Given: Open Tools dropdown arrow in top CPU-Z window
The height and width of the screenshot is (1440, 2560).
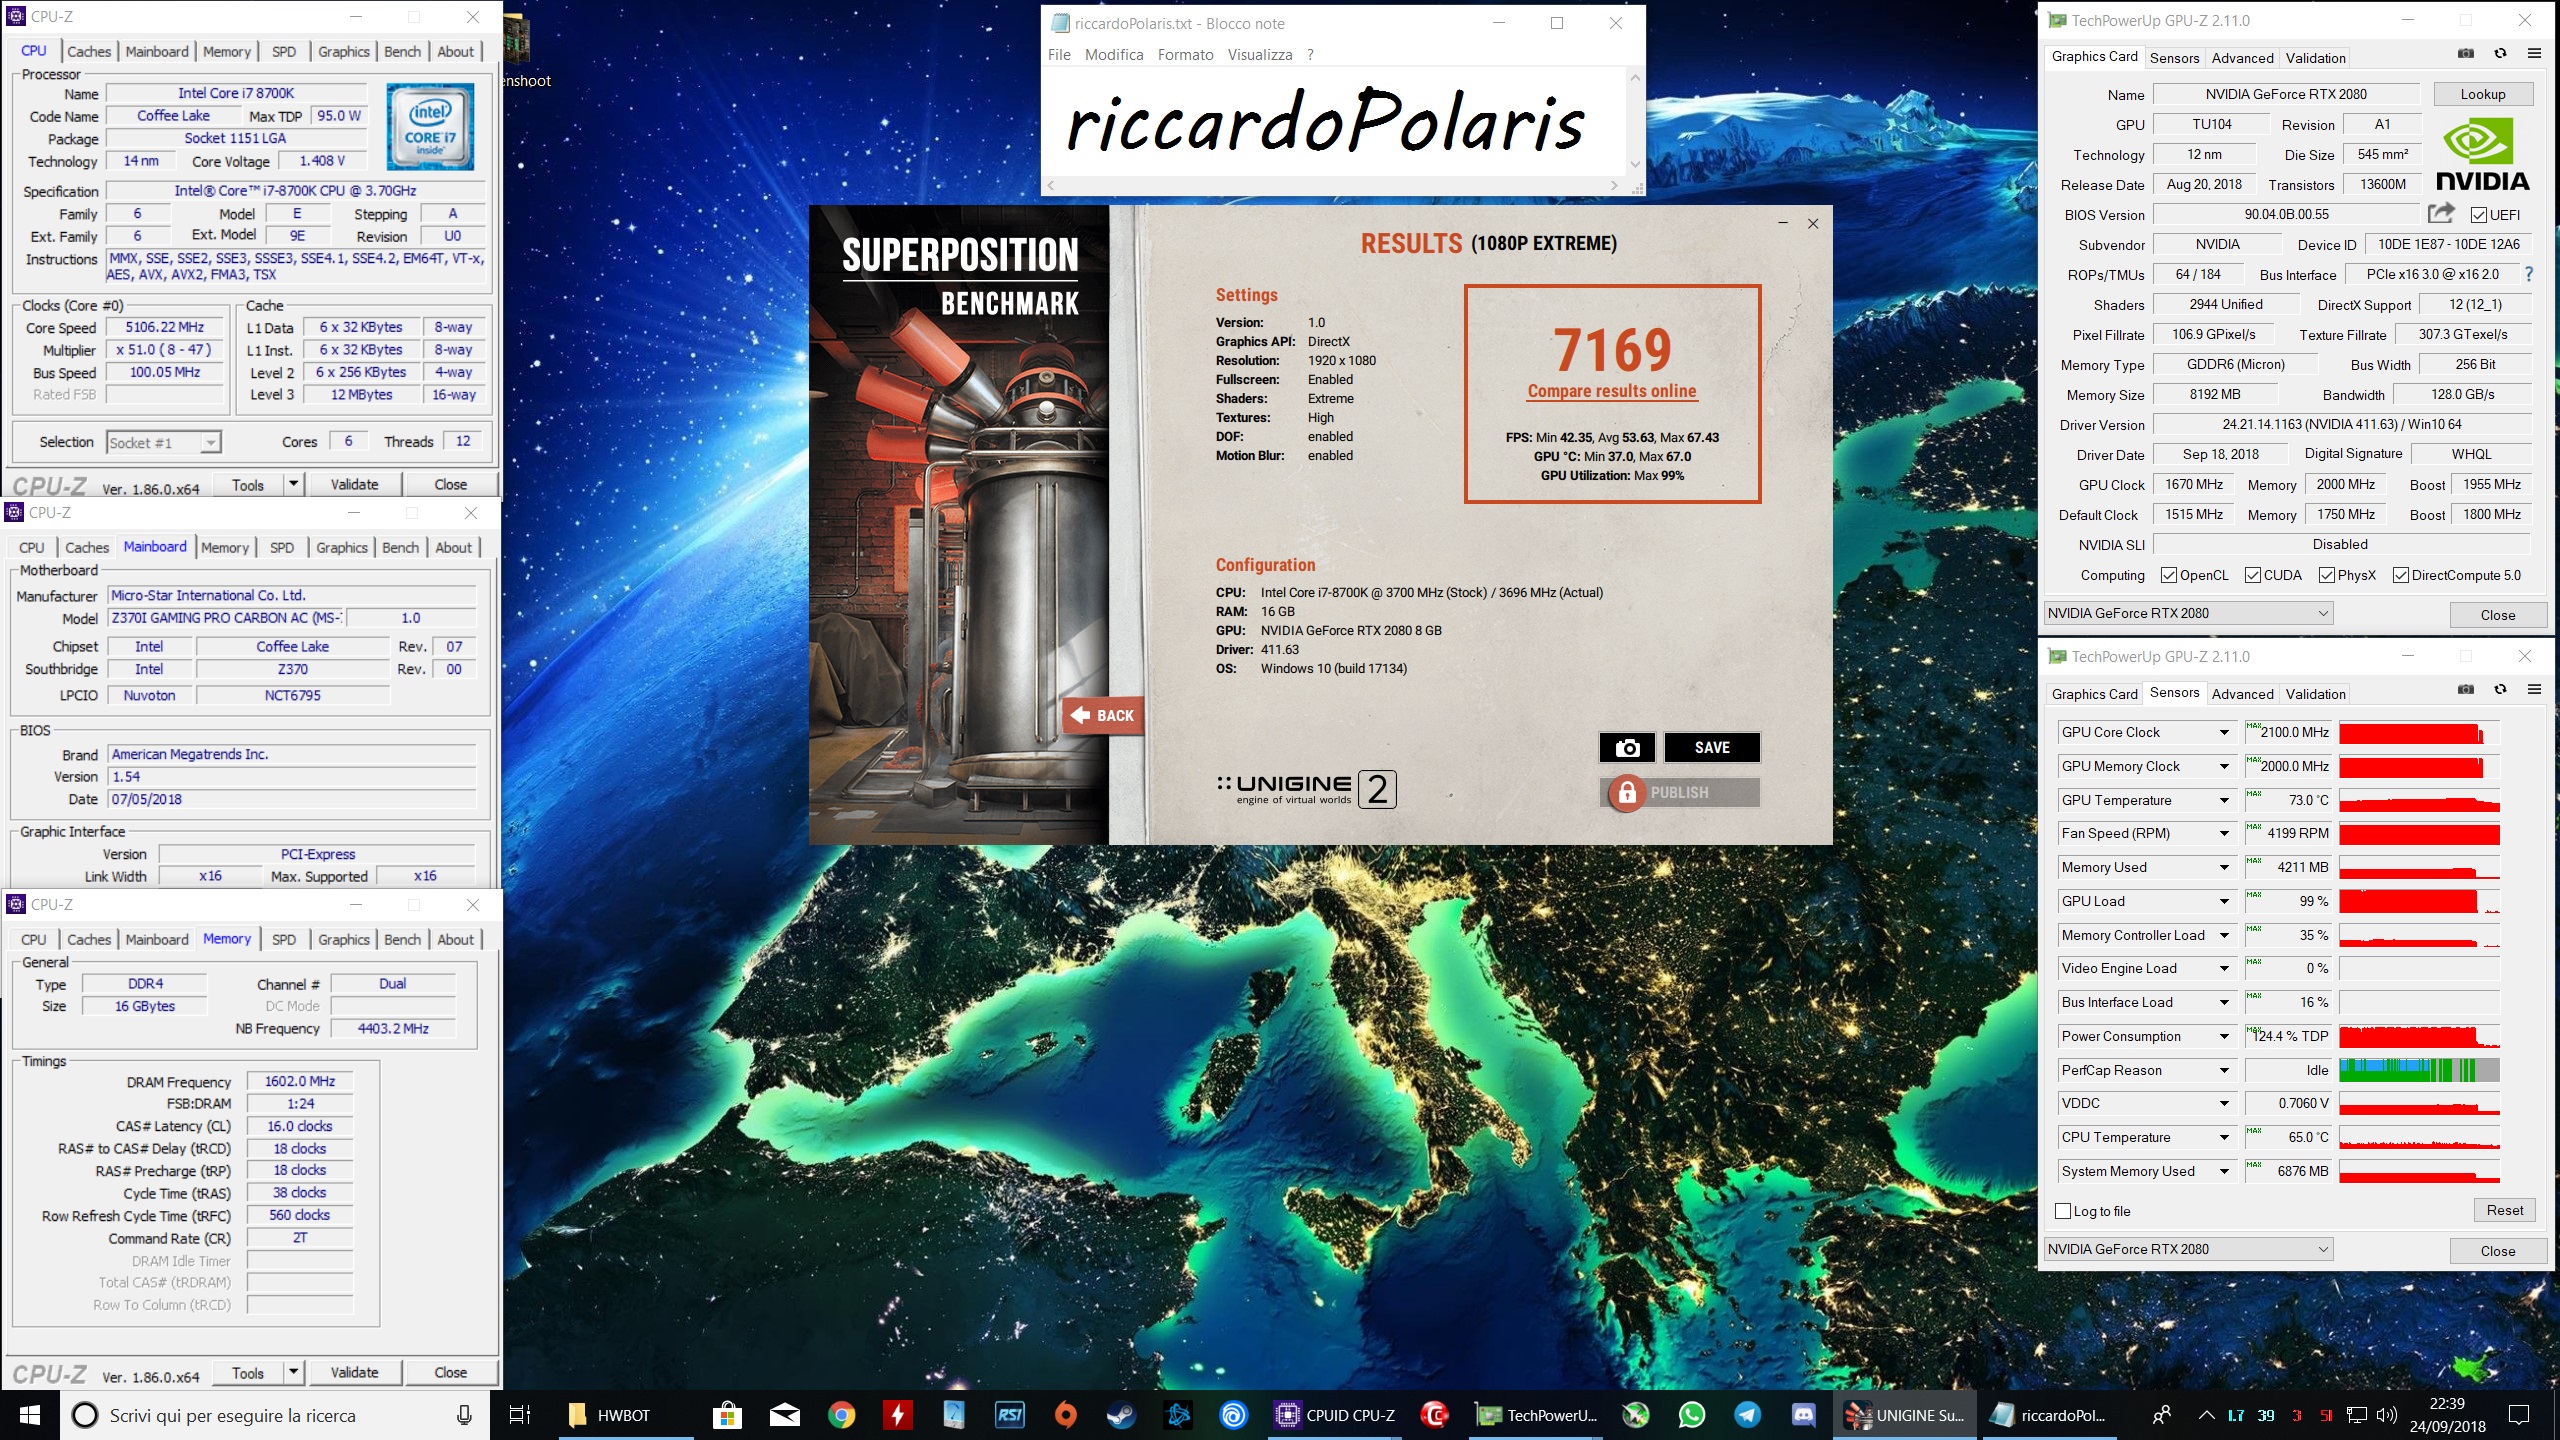Looking at the screenshot, I should pyautogui.click(x=294, y=484).
